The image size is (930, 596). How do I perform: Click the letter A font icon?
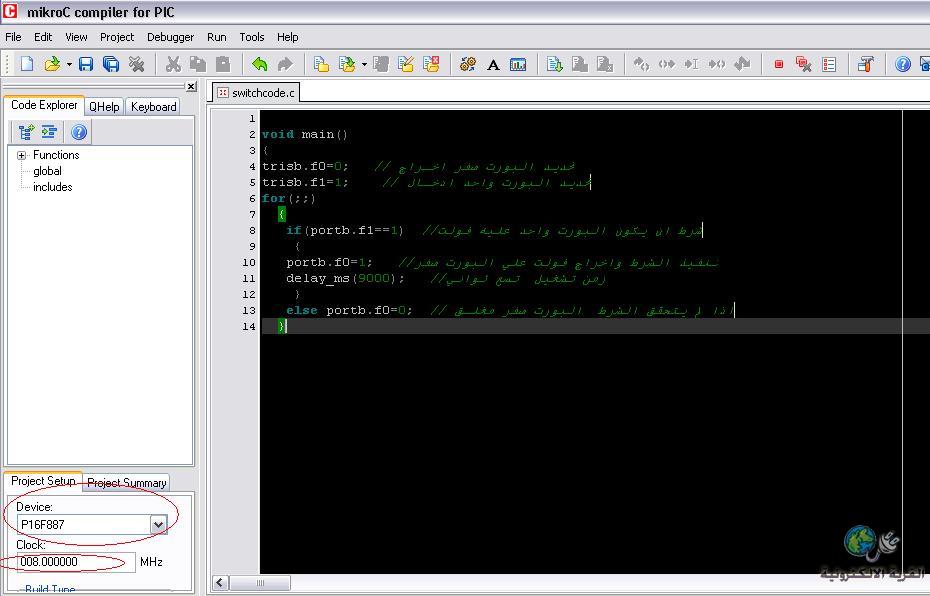493,64
